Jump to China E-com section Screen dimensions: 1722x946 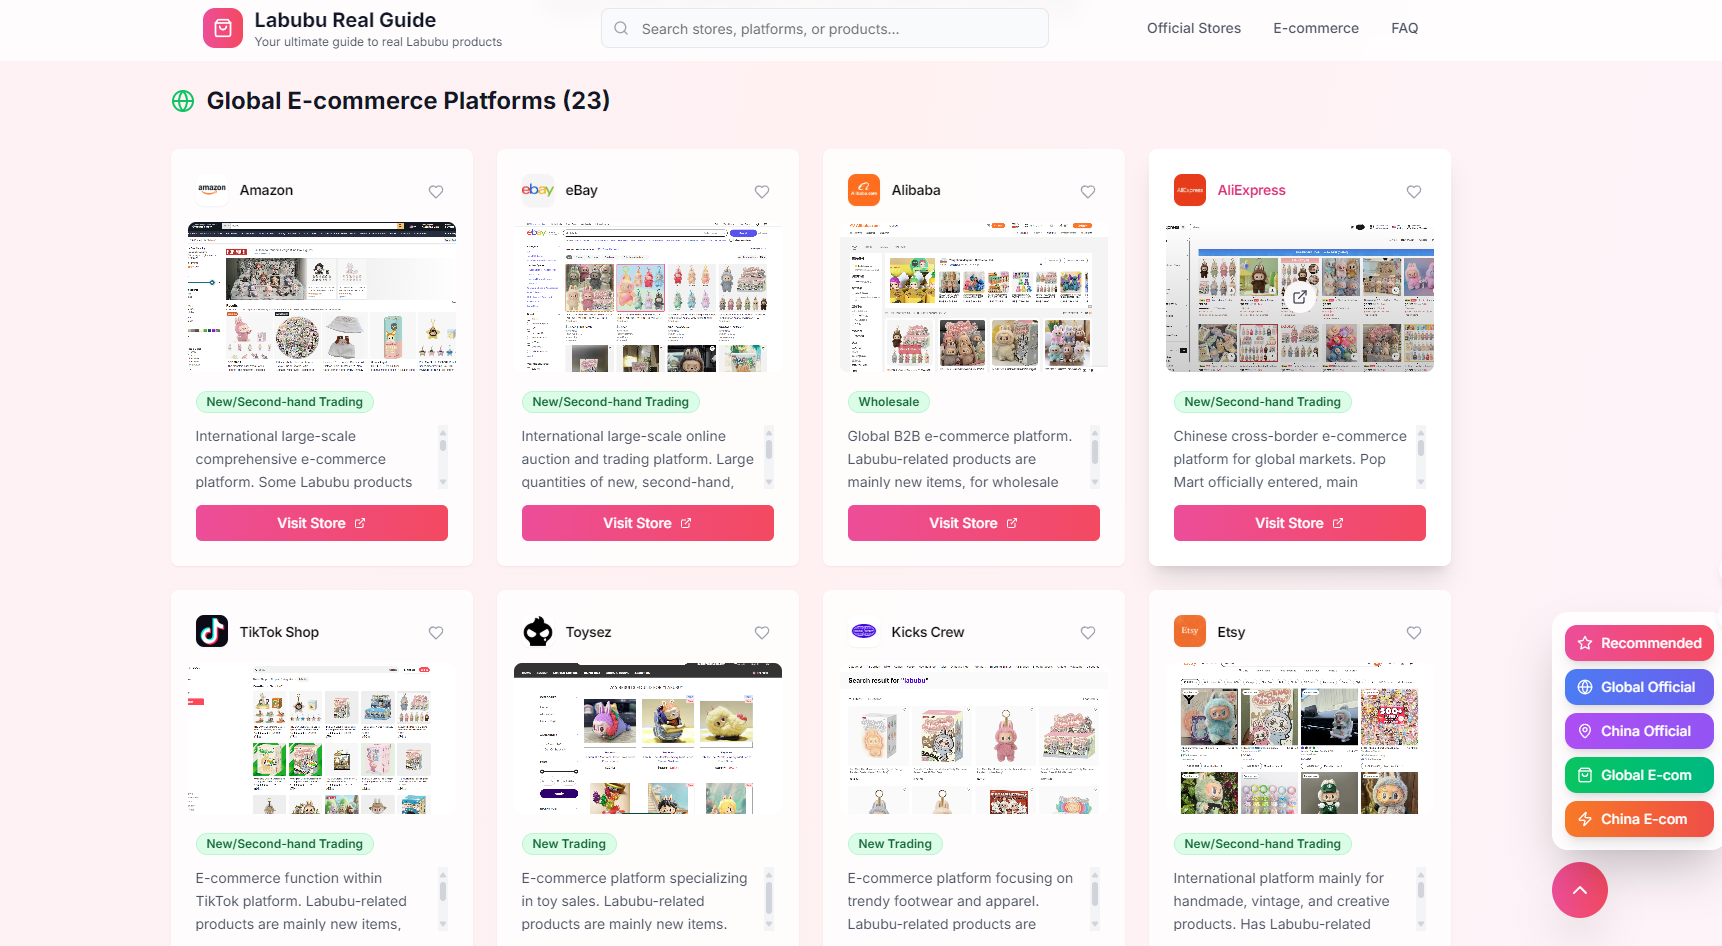tap(1639, 819)
